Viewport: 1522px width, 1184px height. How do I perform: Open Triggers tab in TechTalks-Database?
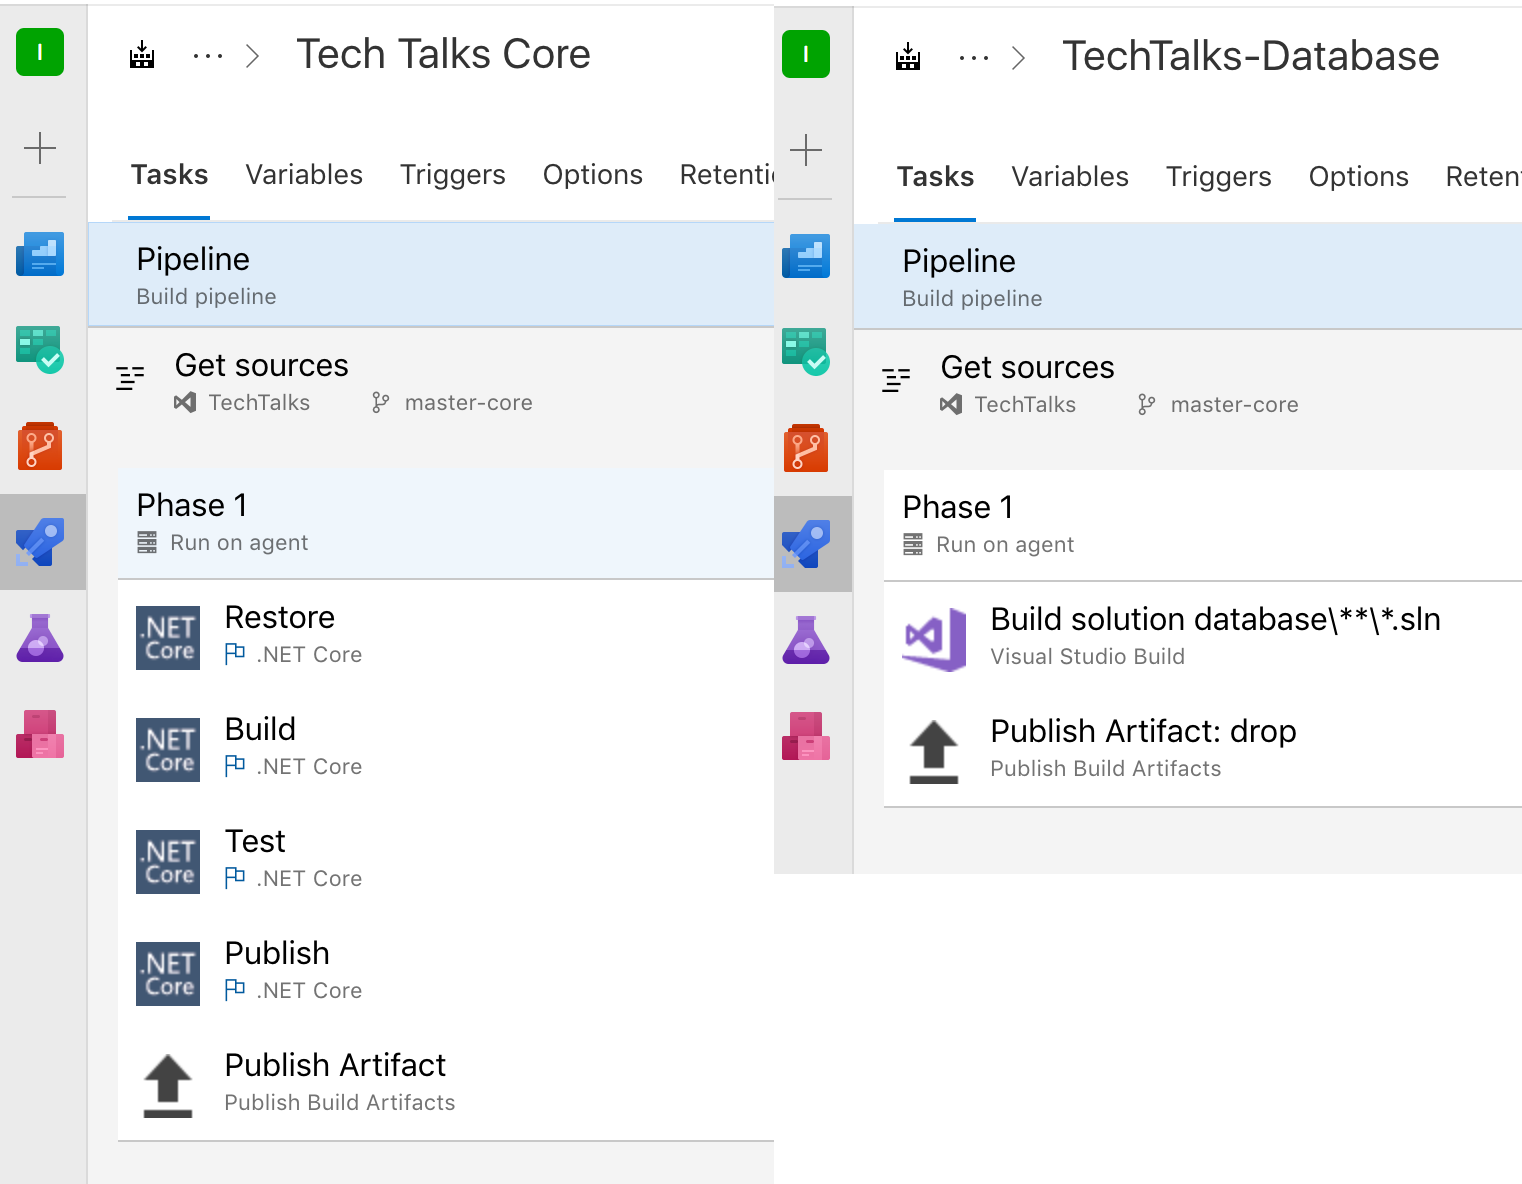1219,177
